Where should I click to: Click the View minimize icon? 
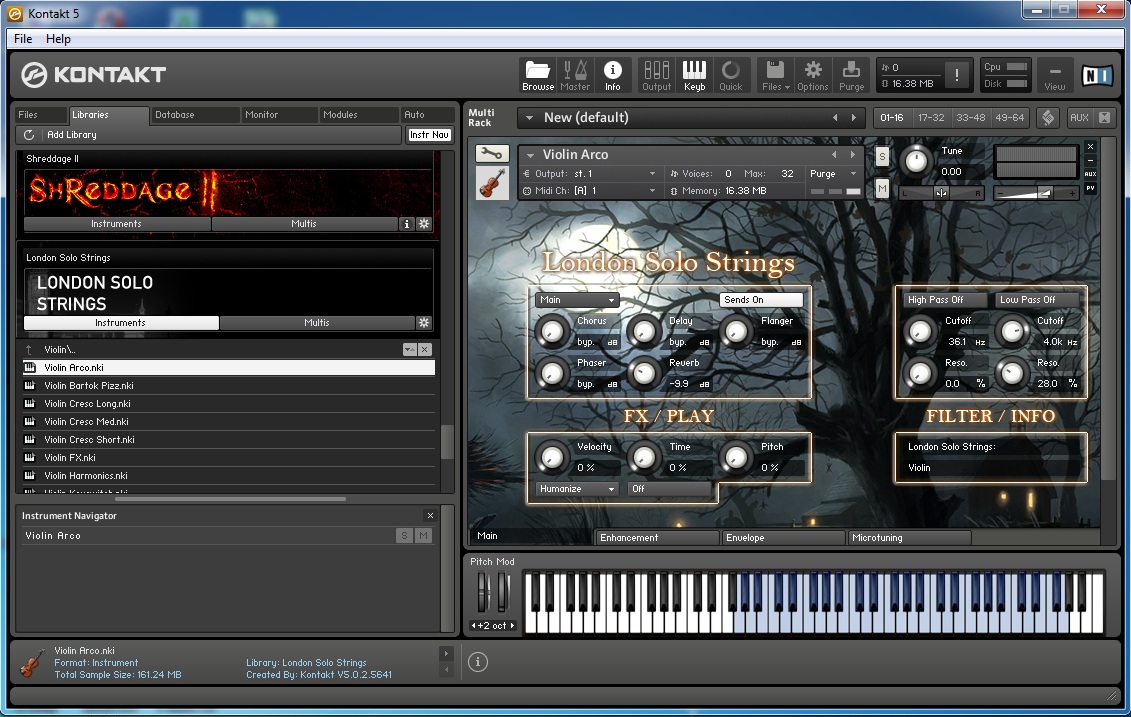point(1055,76)
